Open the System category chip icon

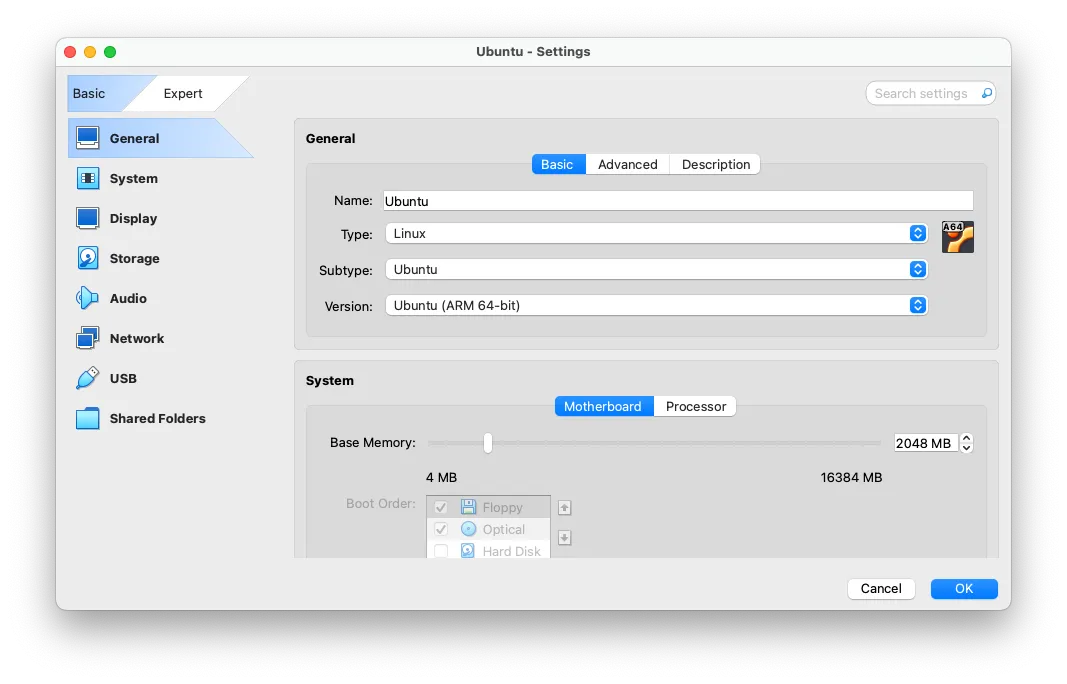click(x=88, y=178)
